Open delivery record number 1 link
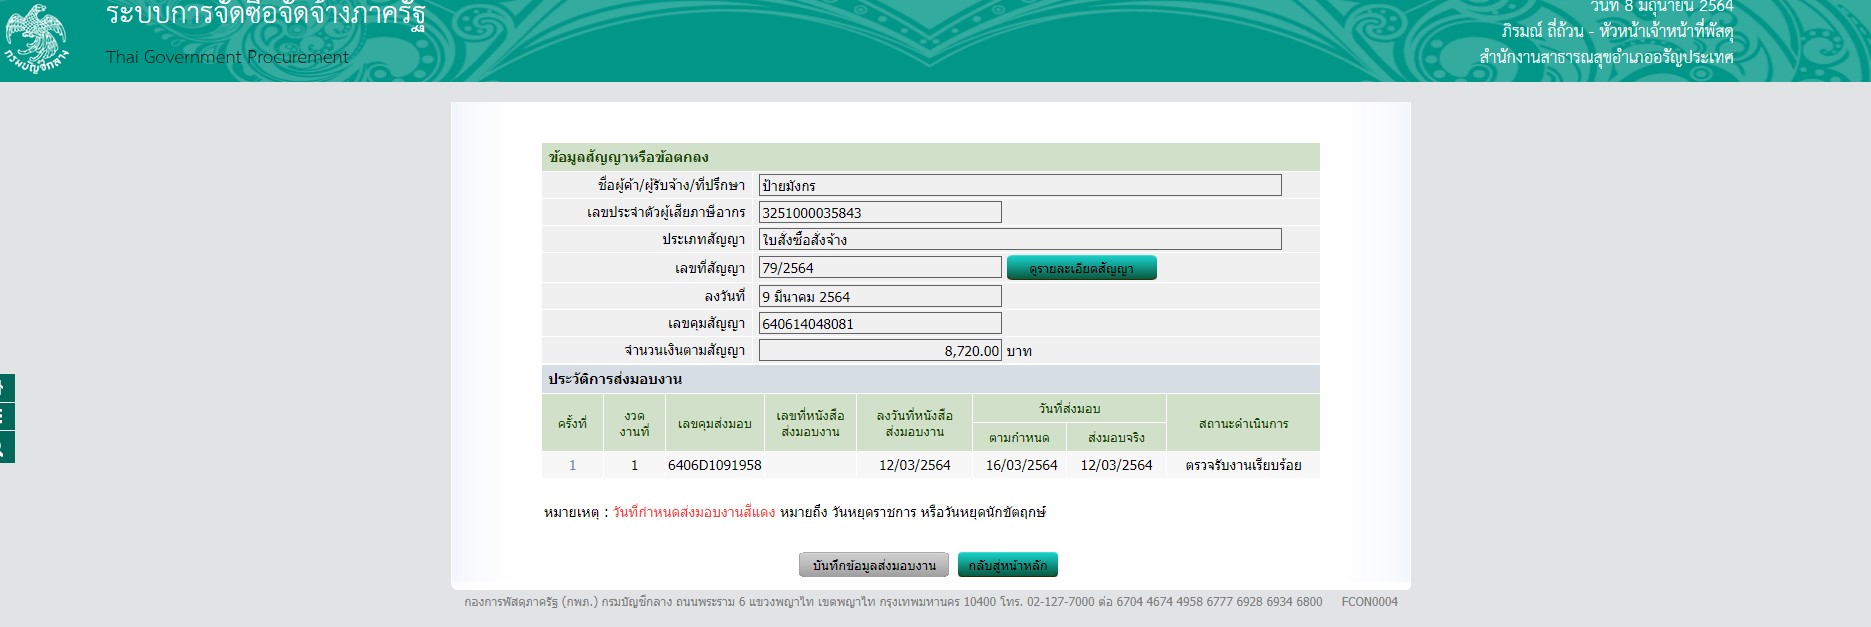The width and height of the screenshot is (1871, 627). (x=572, y=465)
